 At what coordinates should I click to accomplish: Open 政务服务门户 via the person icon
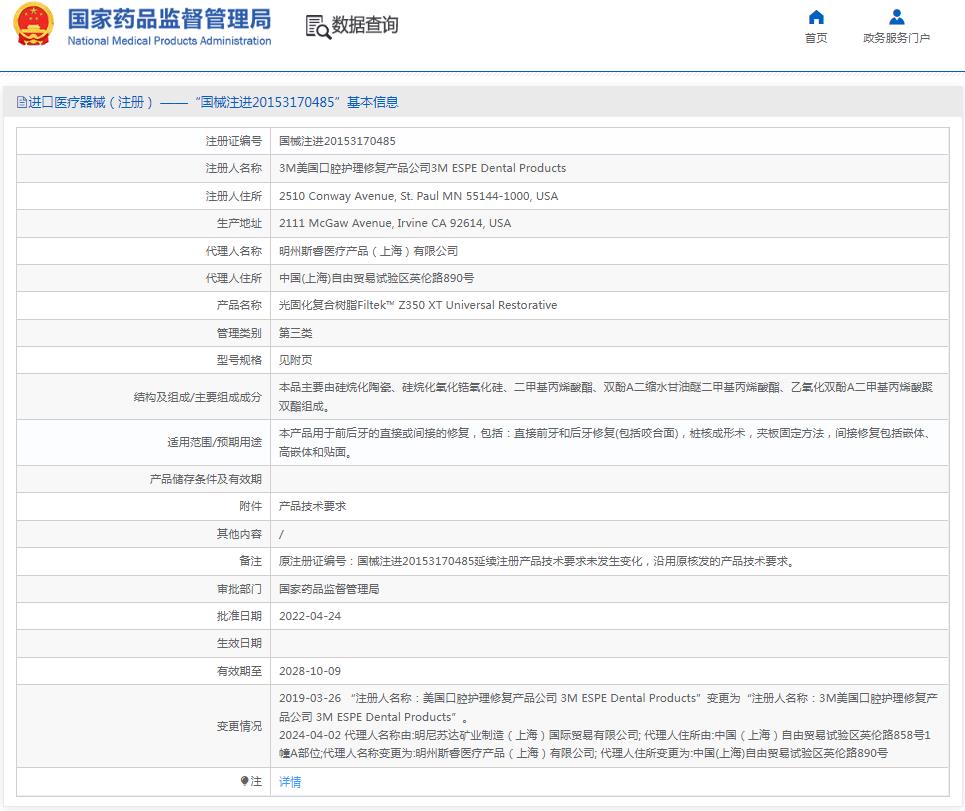[897, 17]
